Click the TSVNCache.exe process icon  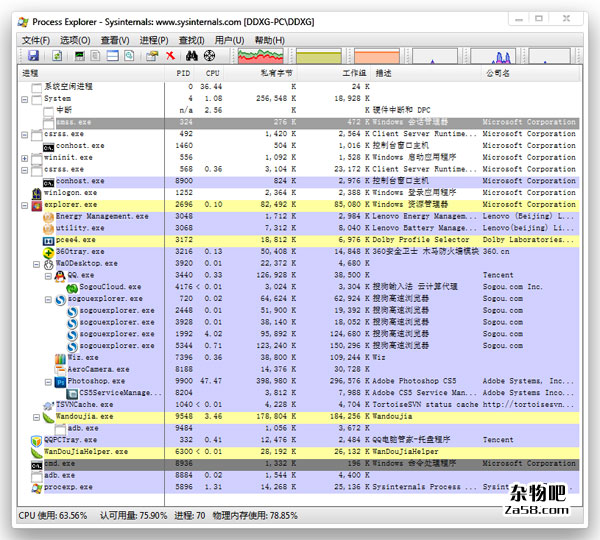click(48, 405)
